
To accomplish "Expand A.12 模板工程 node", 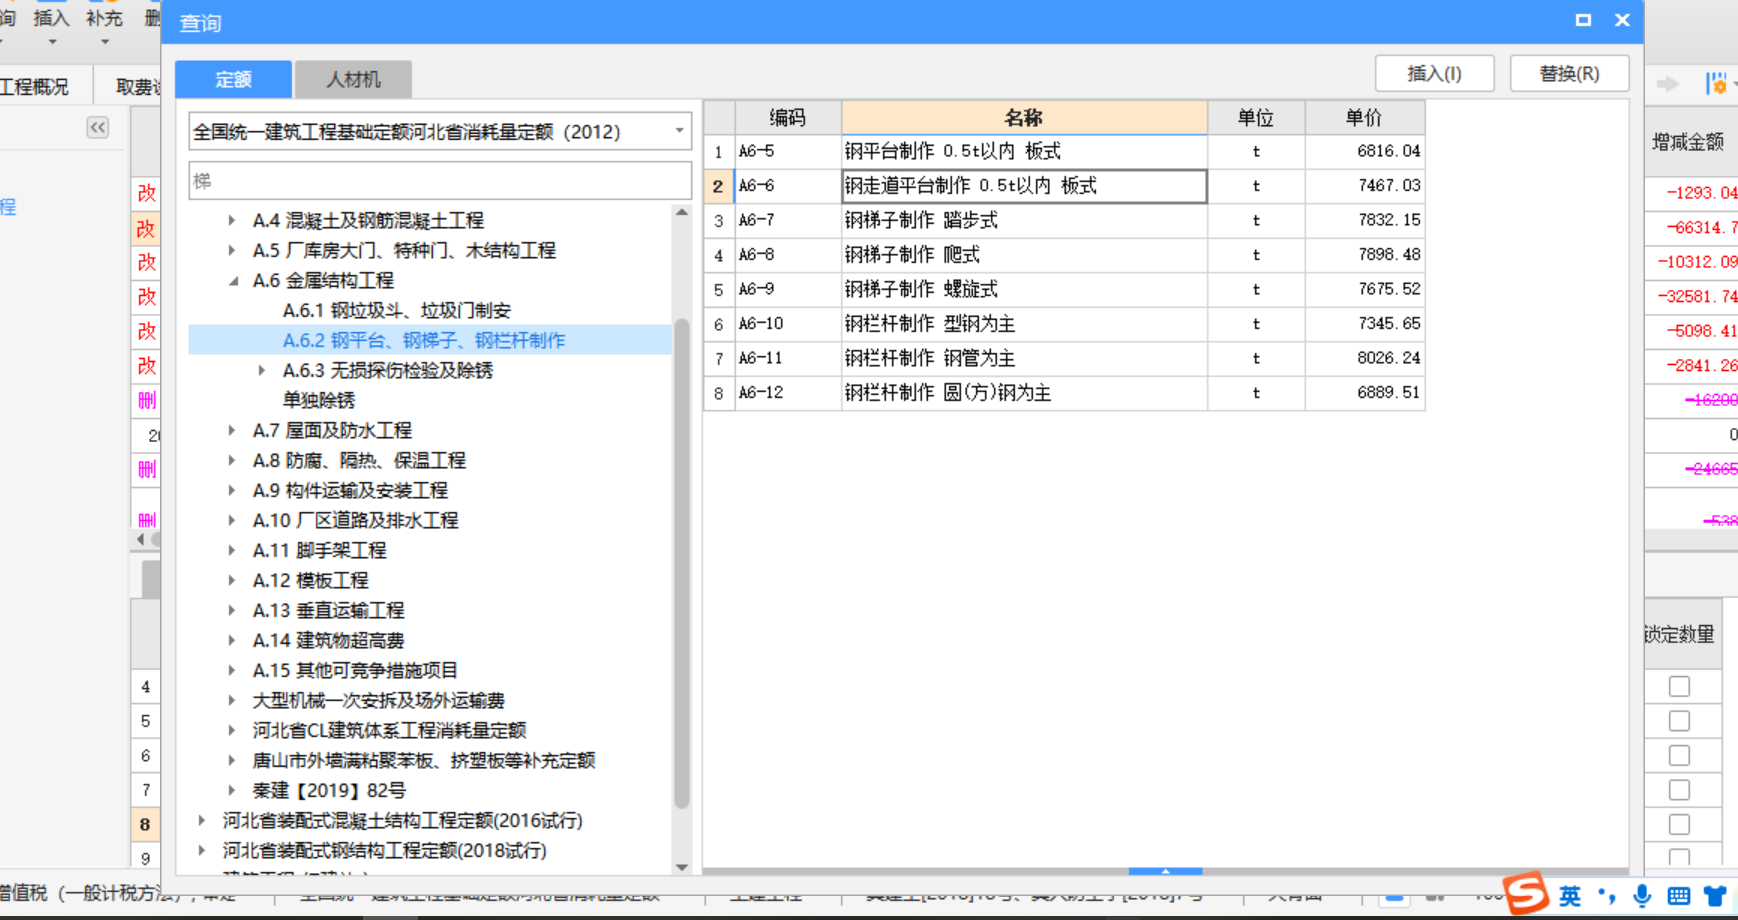I will pos(232,580).
